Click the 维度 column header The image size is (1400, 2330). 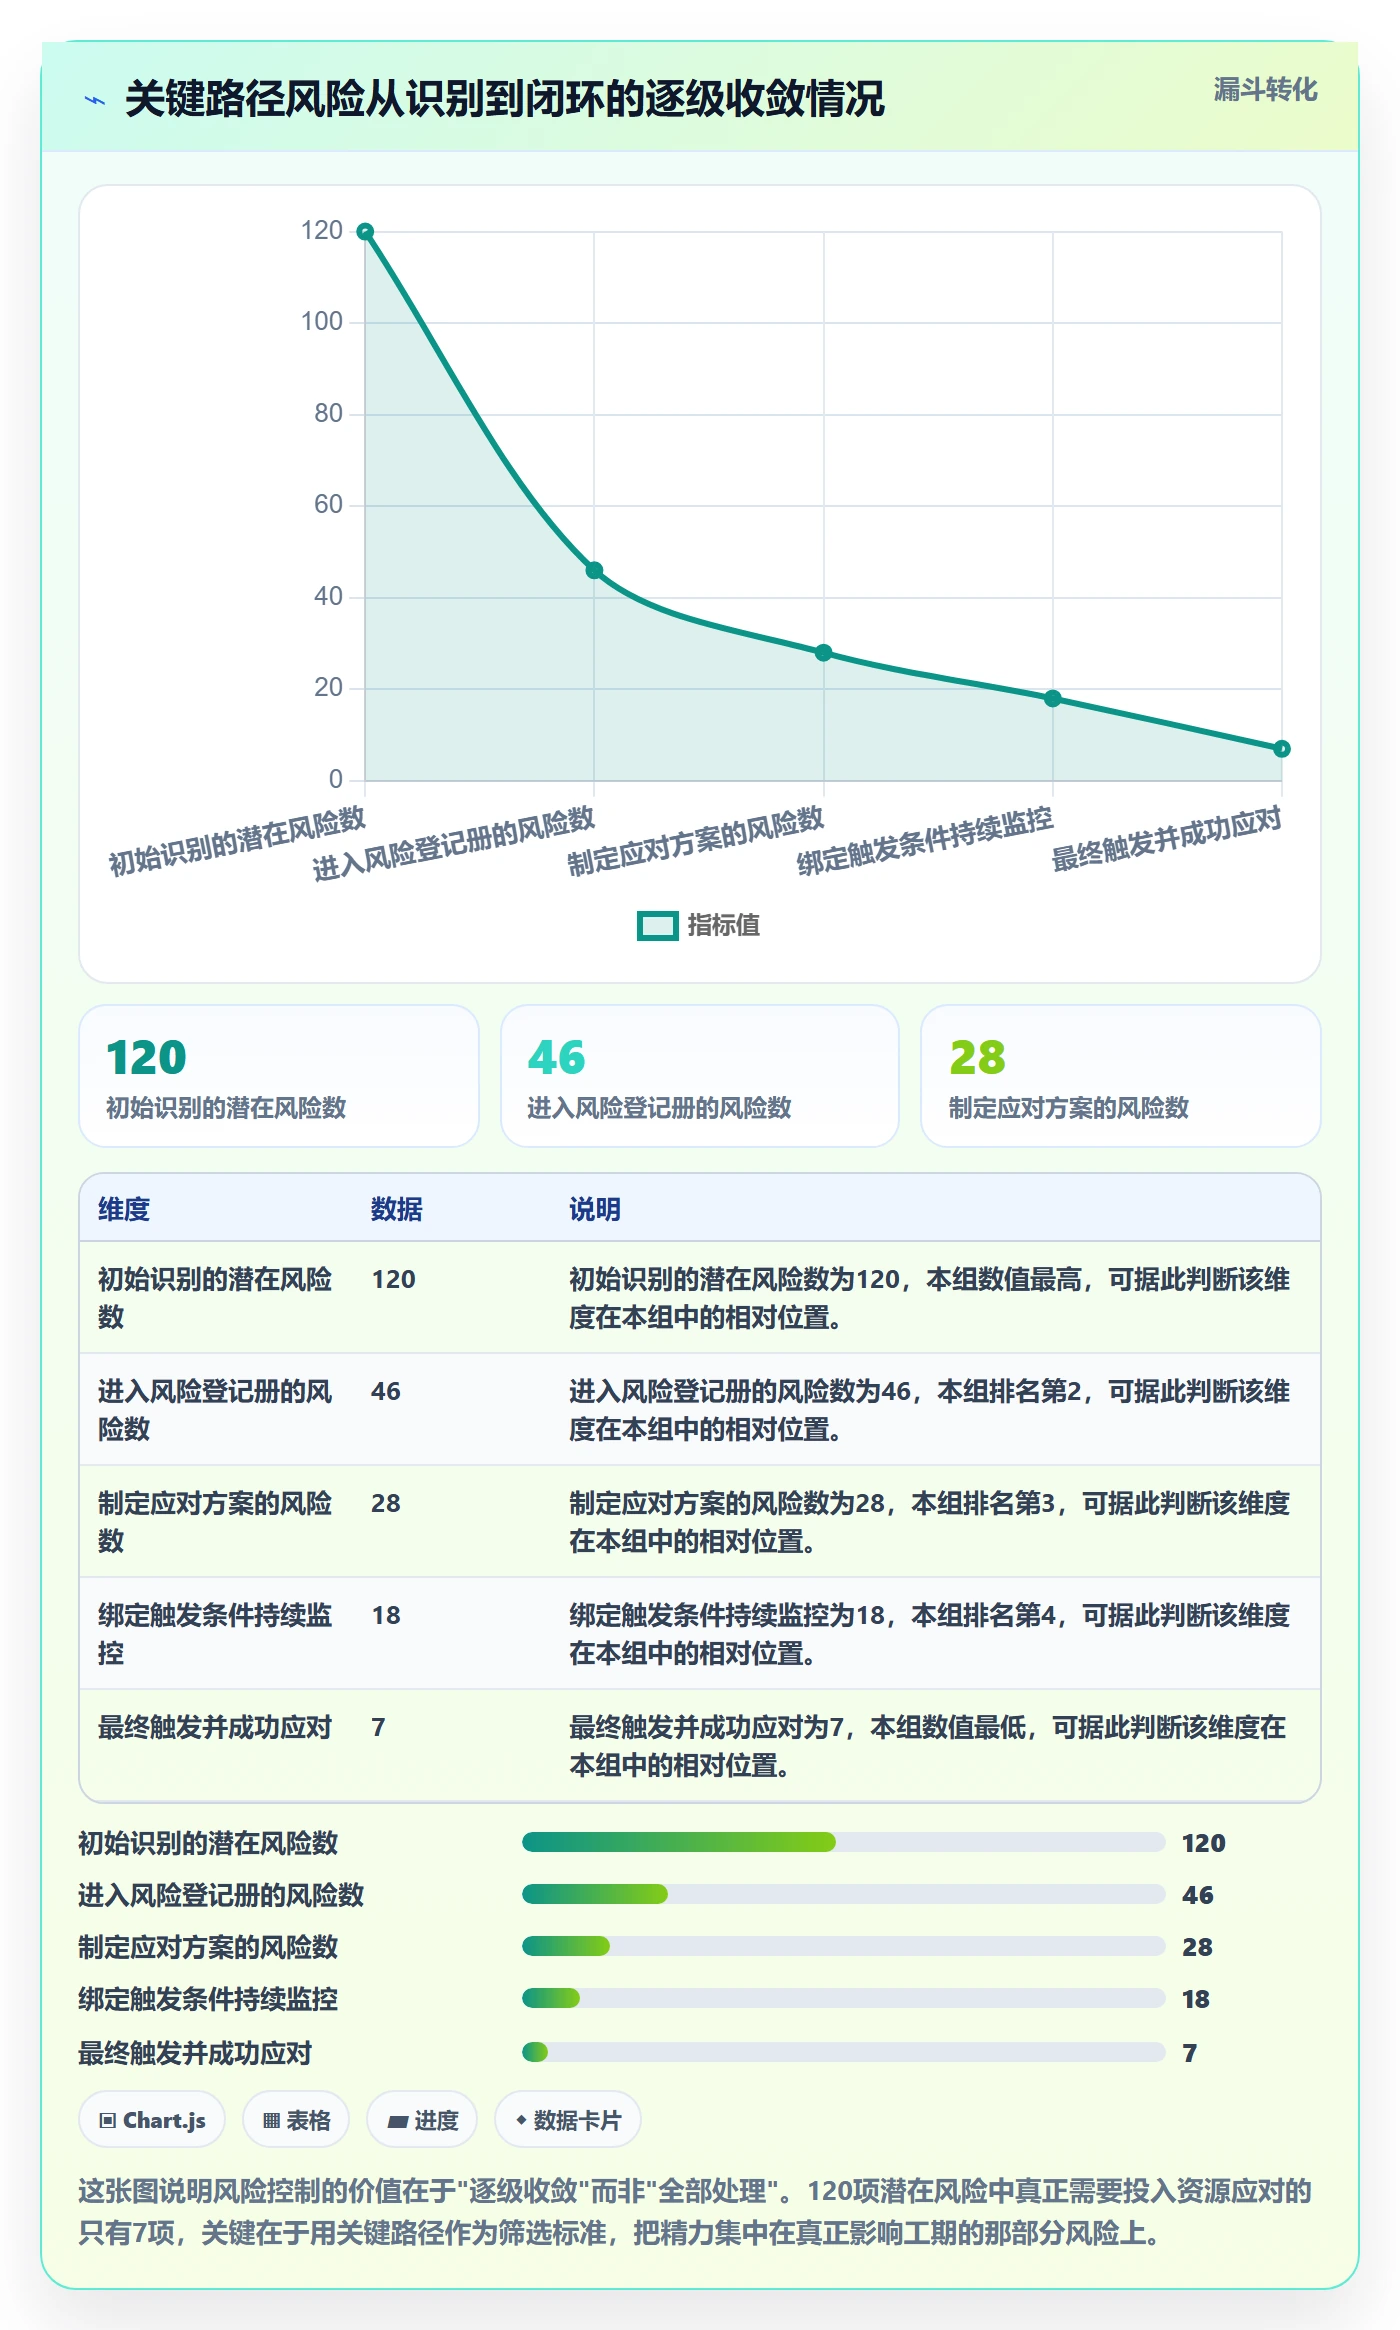[x=124, y=1209]
